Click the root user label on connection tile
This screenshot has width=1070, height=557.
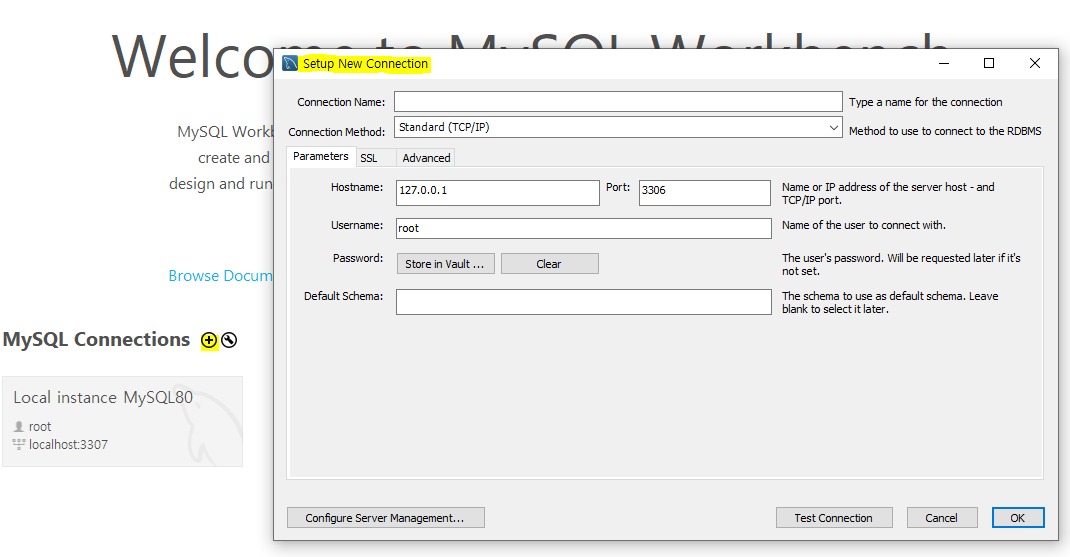40,427
